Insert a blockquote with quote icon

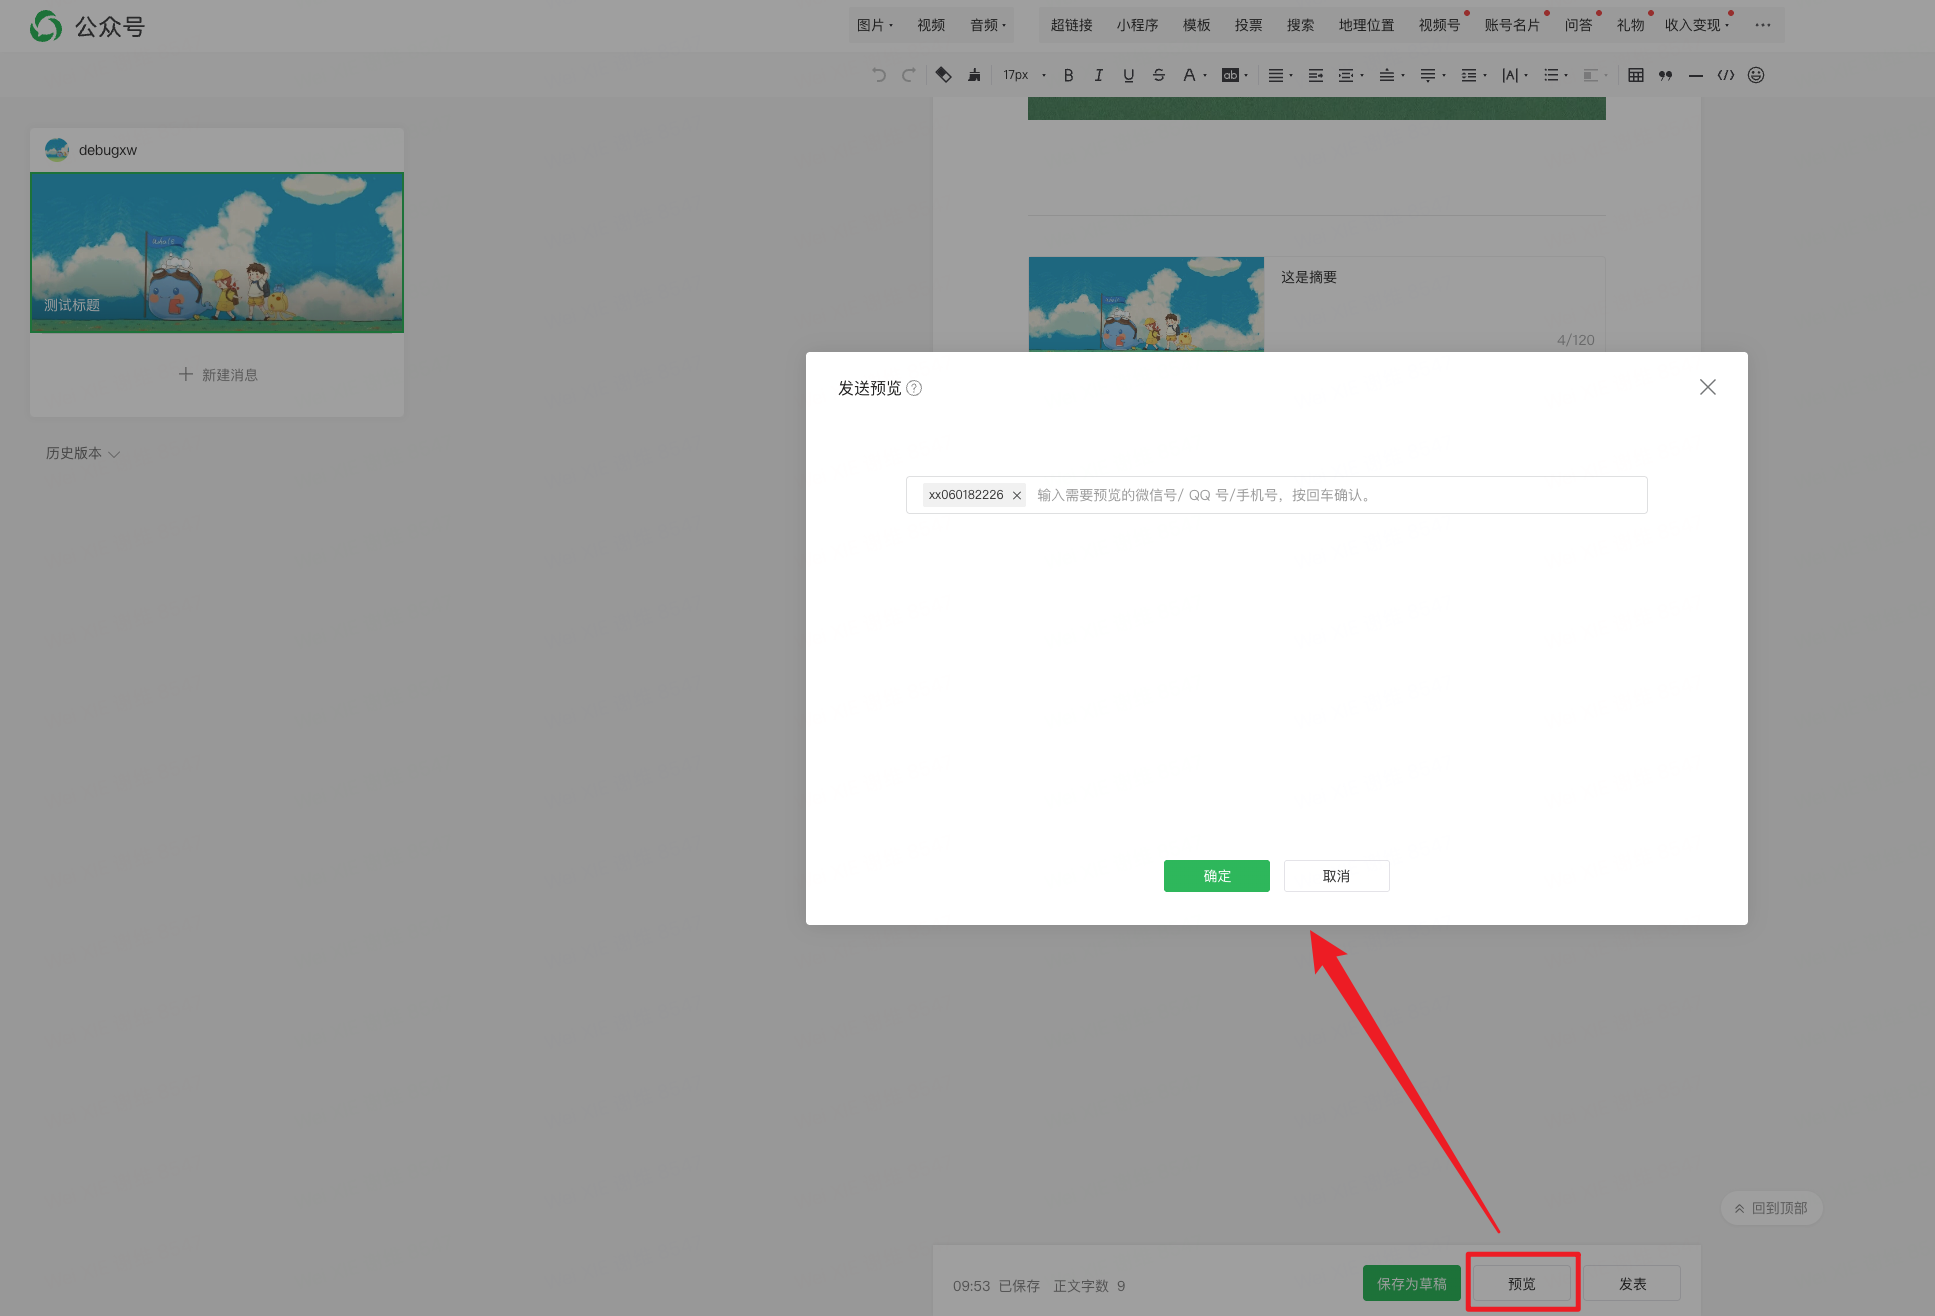coord(1665,75)
